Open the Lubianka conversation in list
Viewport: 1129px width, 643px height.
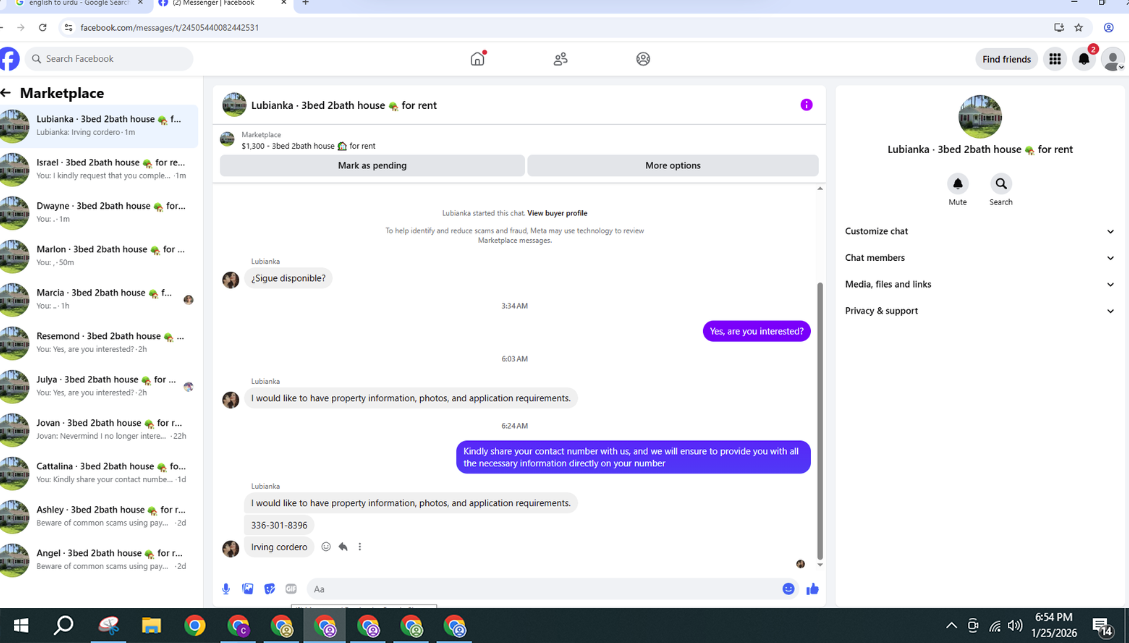(99, 125)
